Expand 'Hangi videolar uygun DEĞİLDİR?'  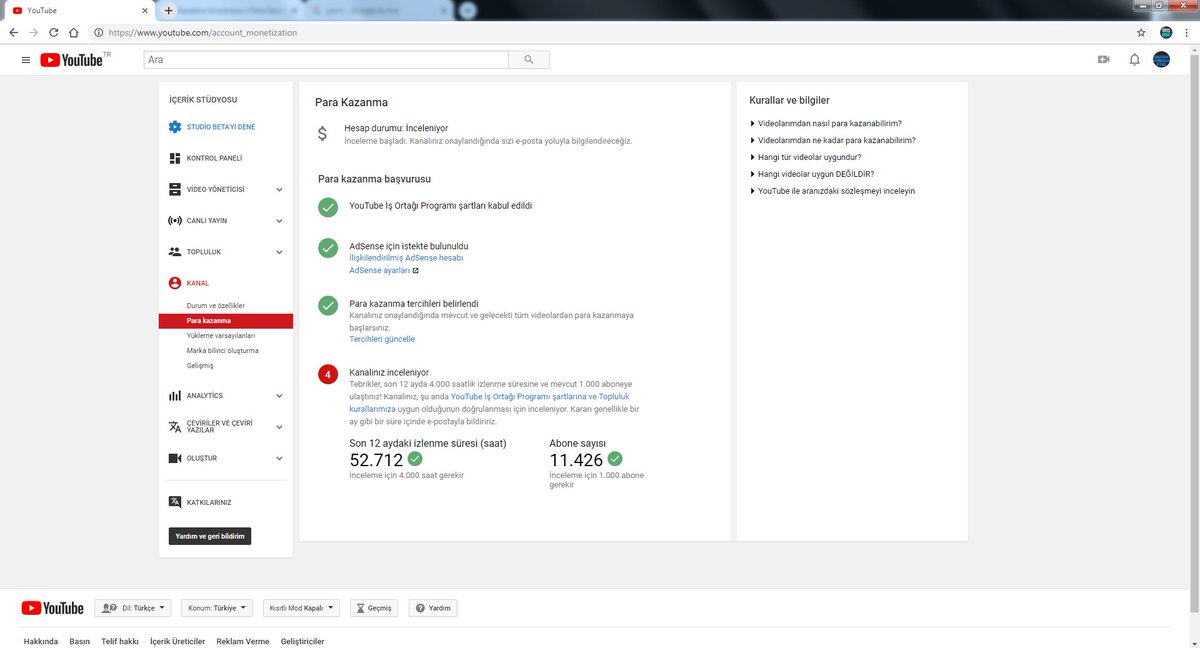coord(813,174)
